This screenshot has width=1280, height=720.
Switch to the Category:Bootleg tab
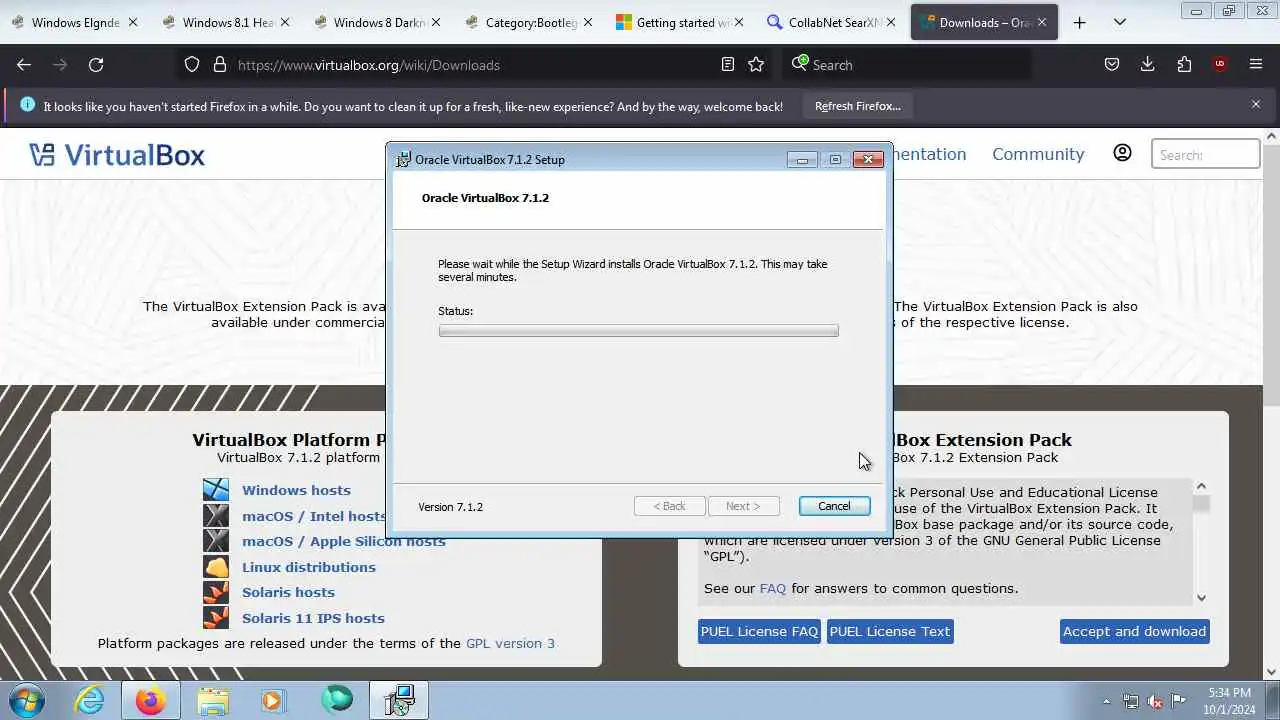coord(531,22)
